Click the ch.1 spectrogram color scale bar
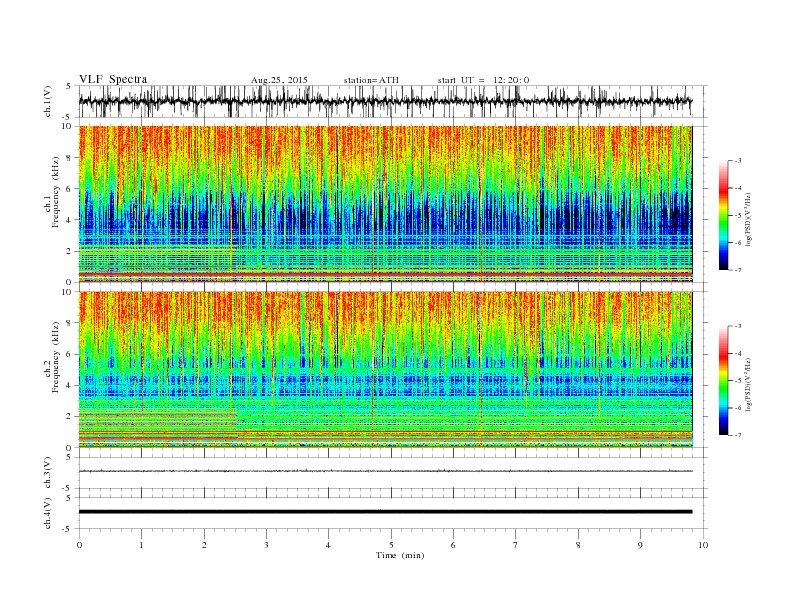The height and width of the screenshot is (612, 792). pos(724,216)
